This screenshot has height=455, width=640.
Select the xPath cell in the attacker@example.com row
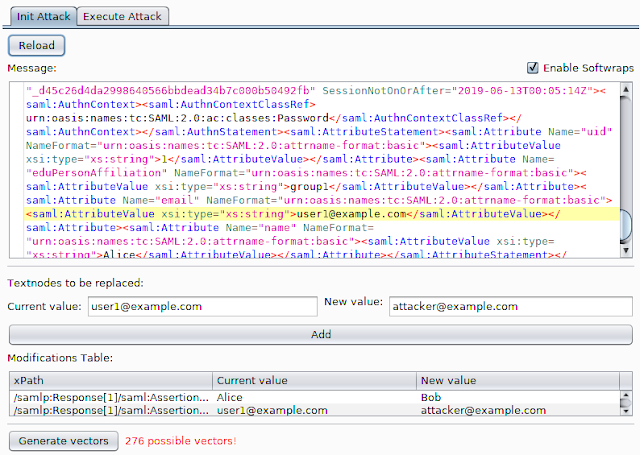click(111, 410)
